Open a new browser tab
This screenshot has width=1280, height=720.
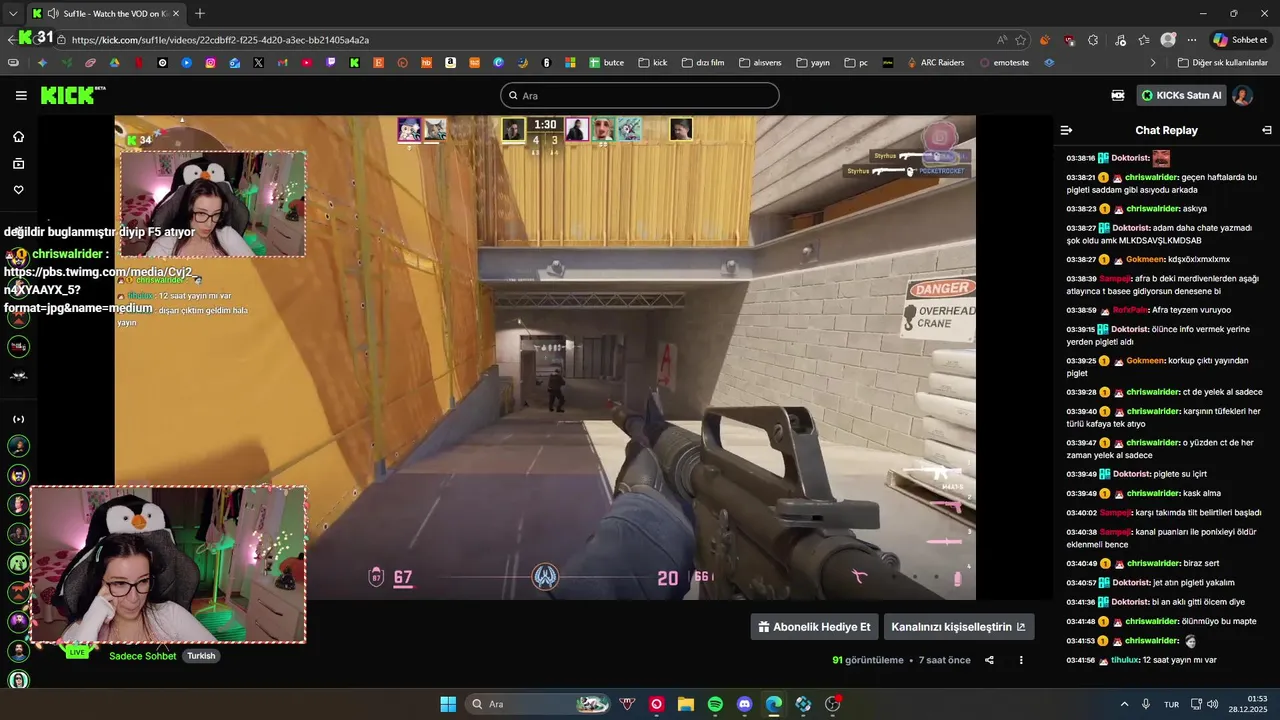tap(200, 13)
